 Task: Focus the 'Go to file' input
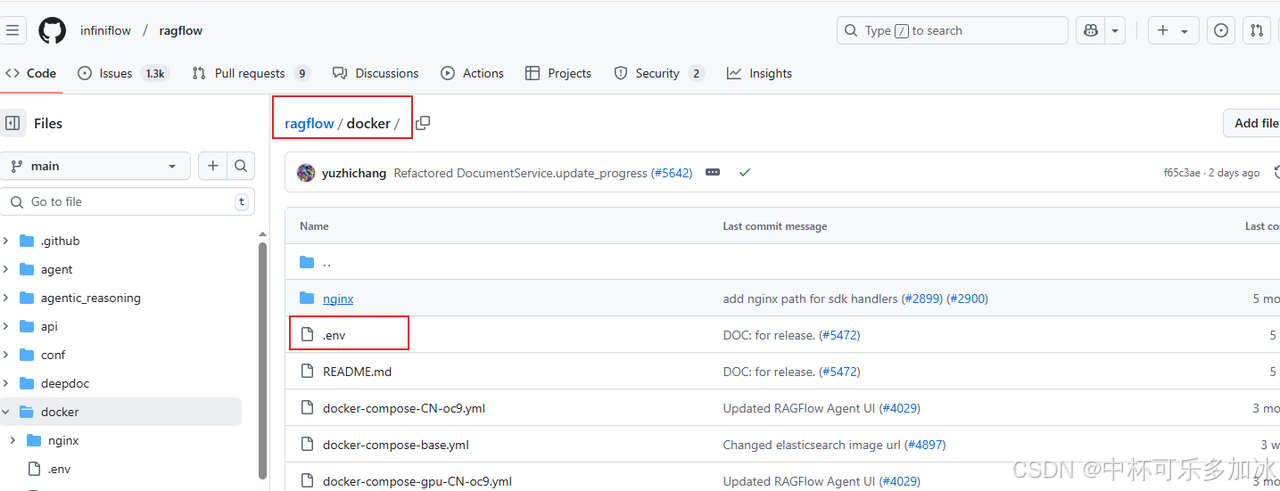pos(127,201)
